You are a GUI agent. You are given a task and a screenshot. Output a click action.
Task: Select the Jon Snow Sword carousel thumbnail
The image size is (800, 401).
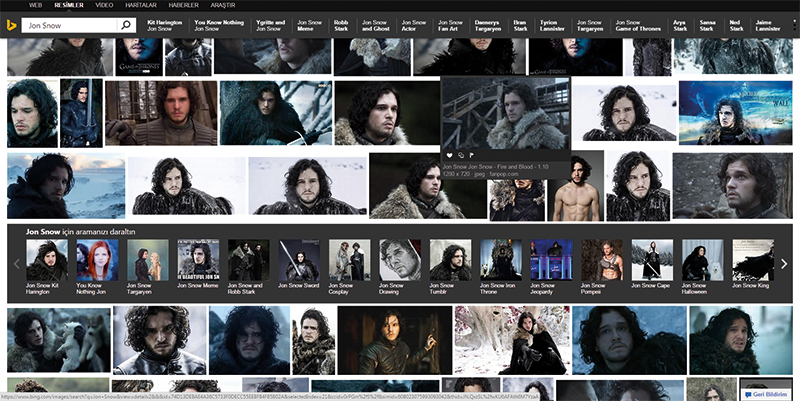pyautogui.click(x=299, y=260)
